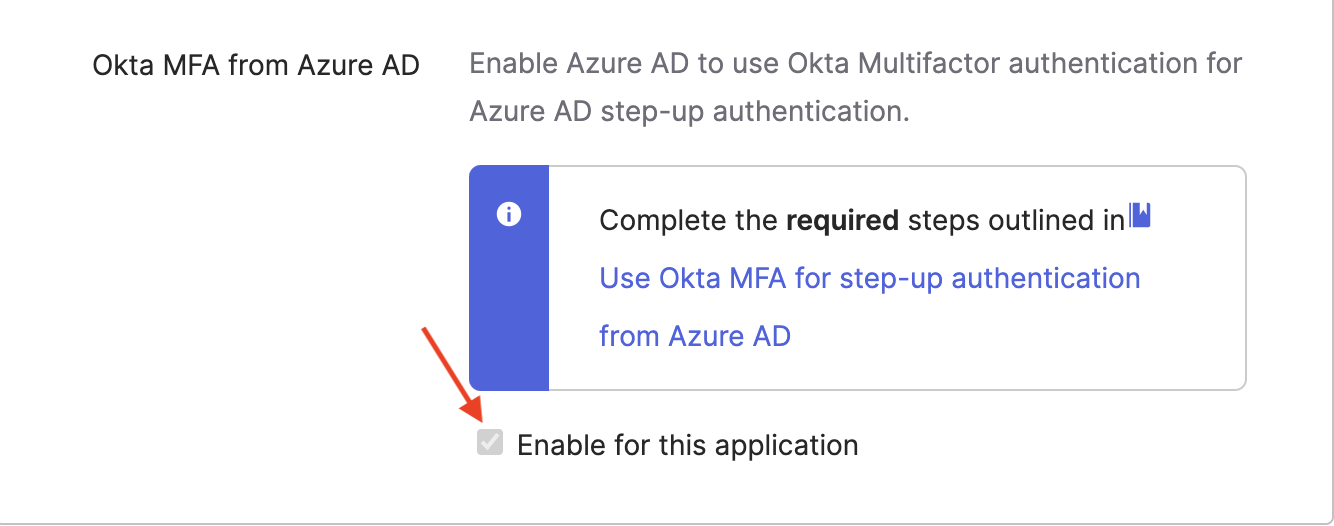Click the "from Azure AD" link text
This screenshot has width=1334, height=526.
pyautogui.click(x=694, y=336)
